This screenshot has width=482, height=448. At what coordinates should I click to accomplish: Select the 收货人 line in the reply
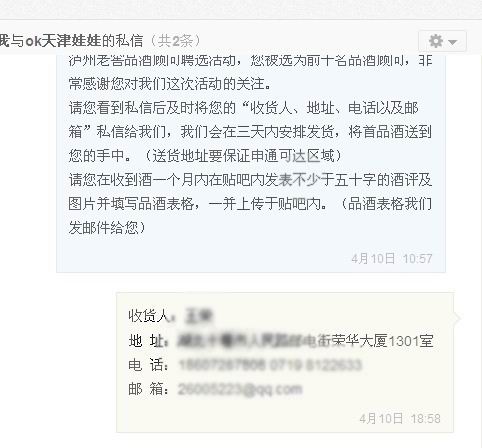pyautogui.click(x=170, y=316)
